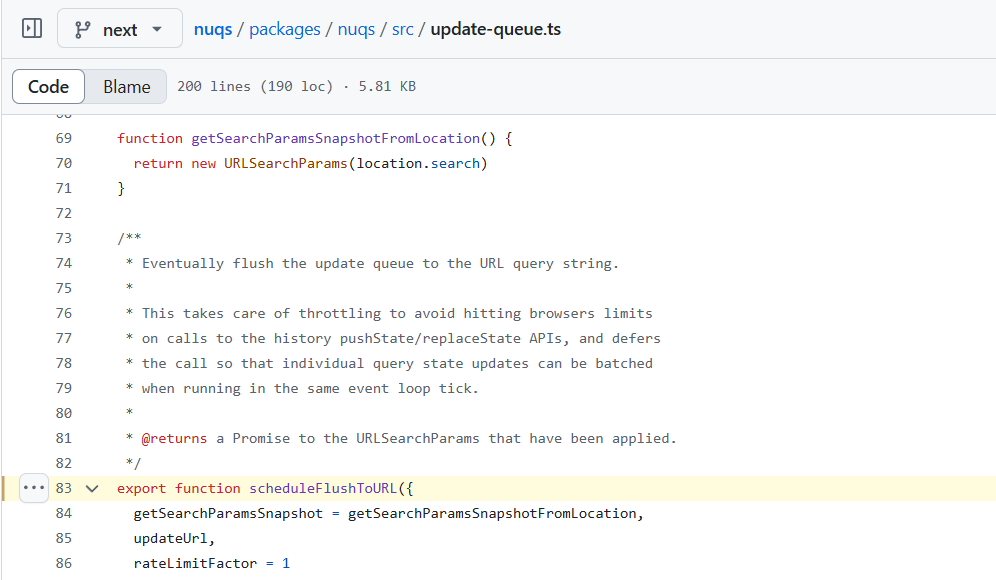Select line number 83
996x580 pixels.
(x=64, y=488)
